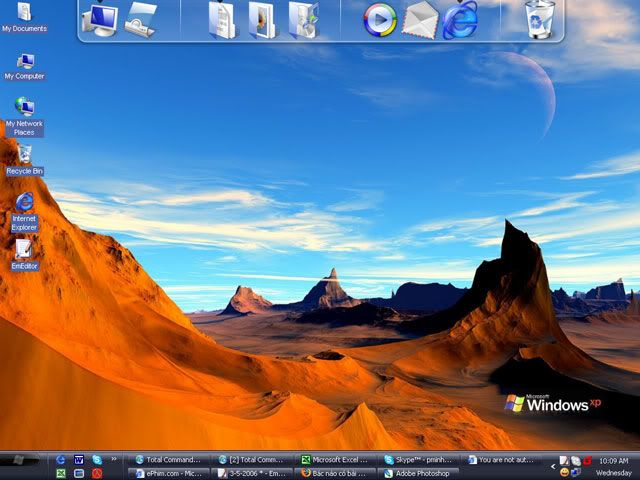The width and height of the screenshot is (640, 480).
Task: Switch to the Skype taskbar button
Action: pos(419,460)
